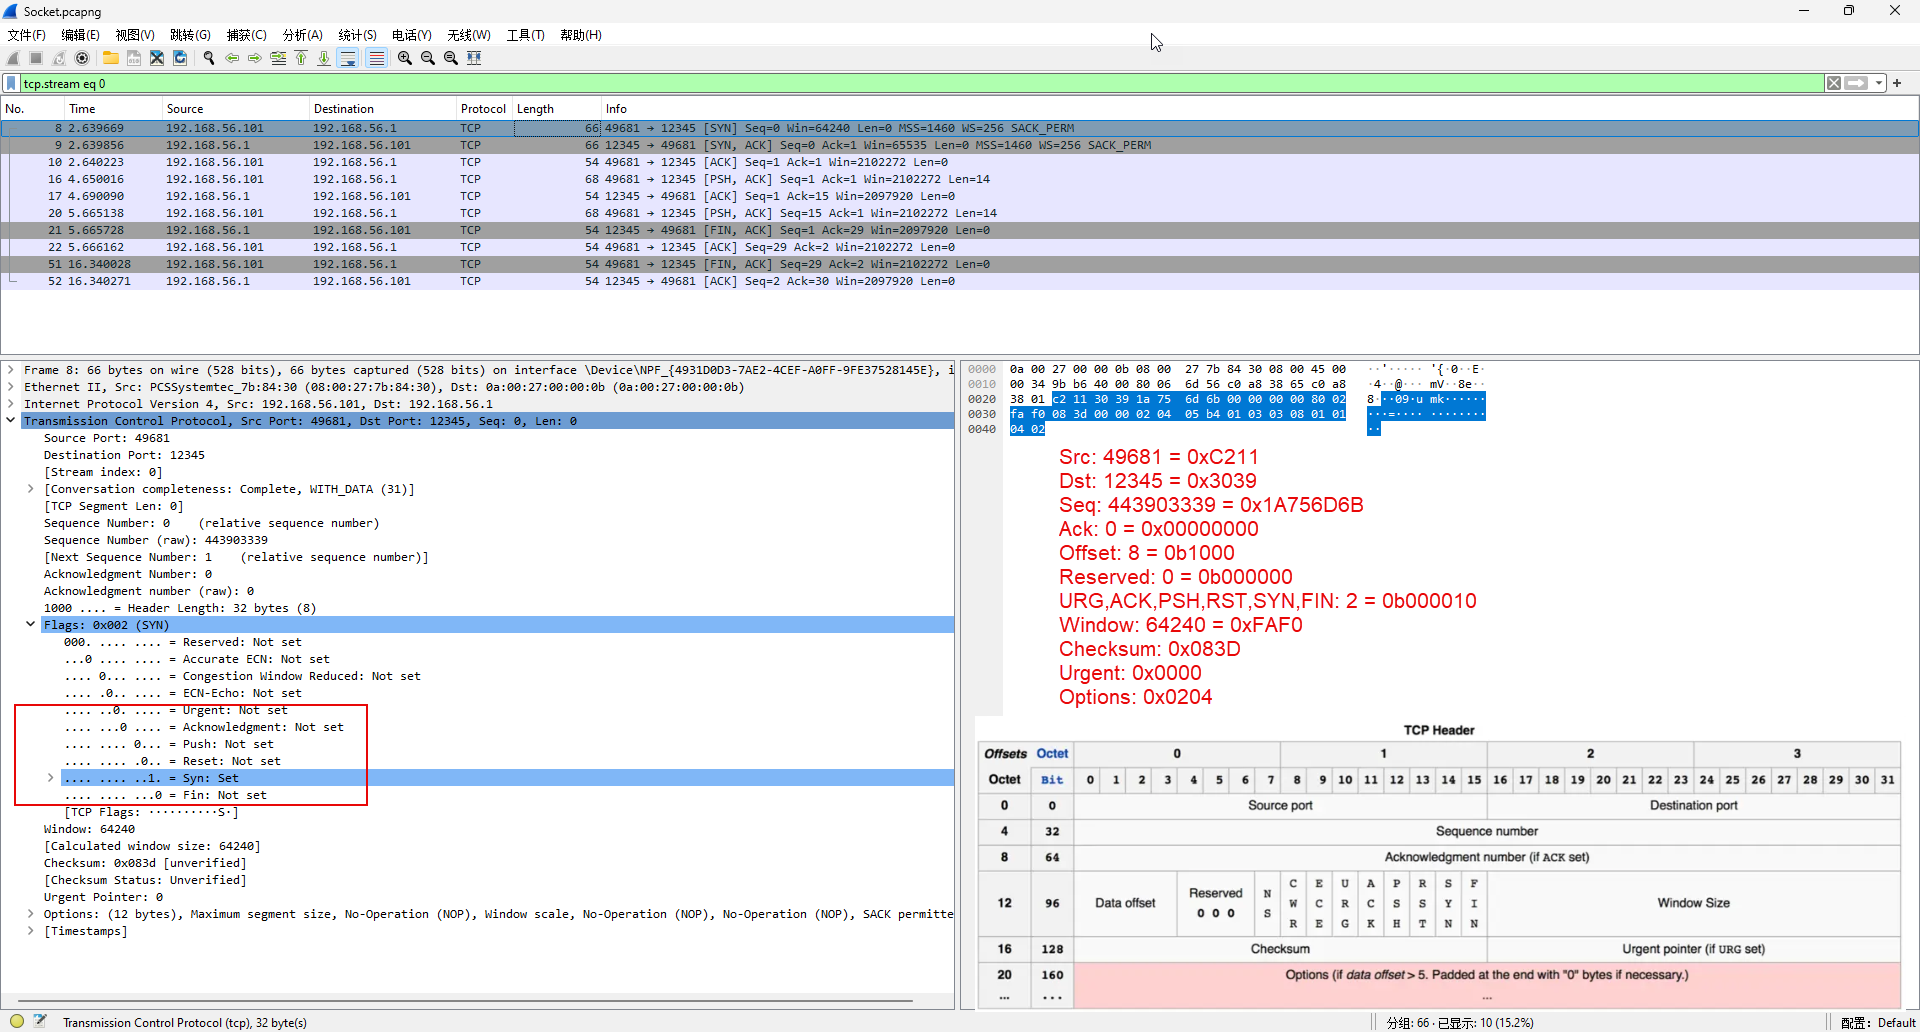Image resolution: width=1920 pixels, height=1032 pixels.
Task: Click the Zoom out icon
Action: (428, 58)
